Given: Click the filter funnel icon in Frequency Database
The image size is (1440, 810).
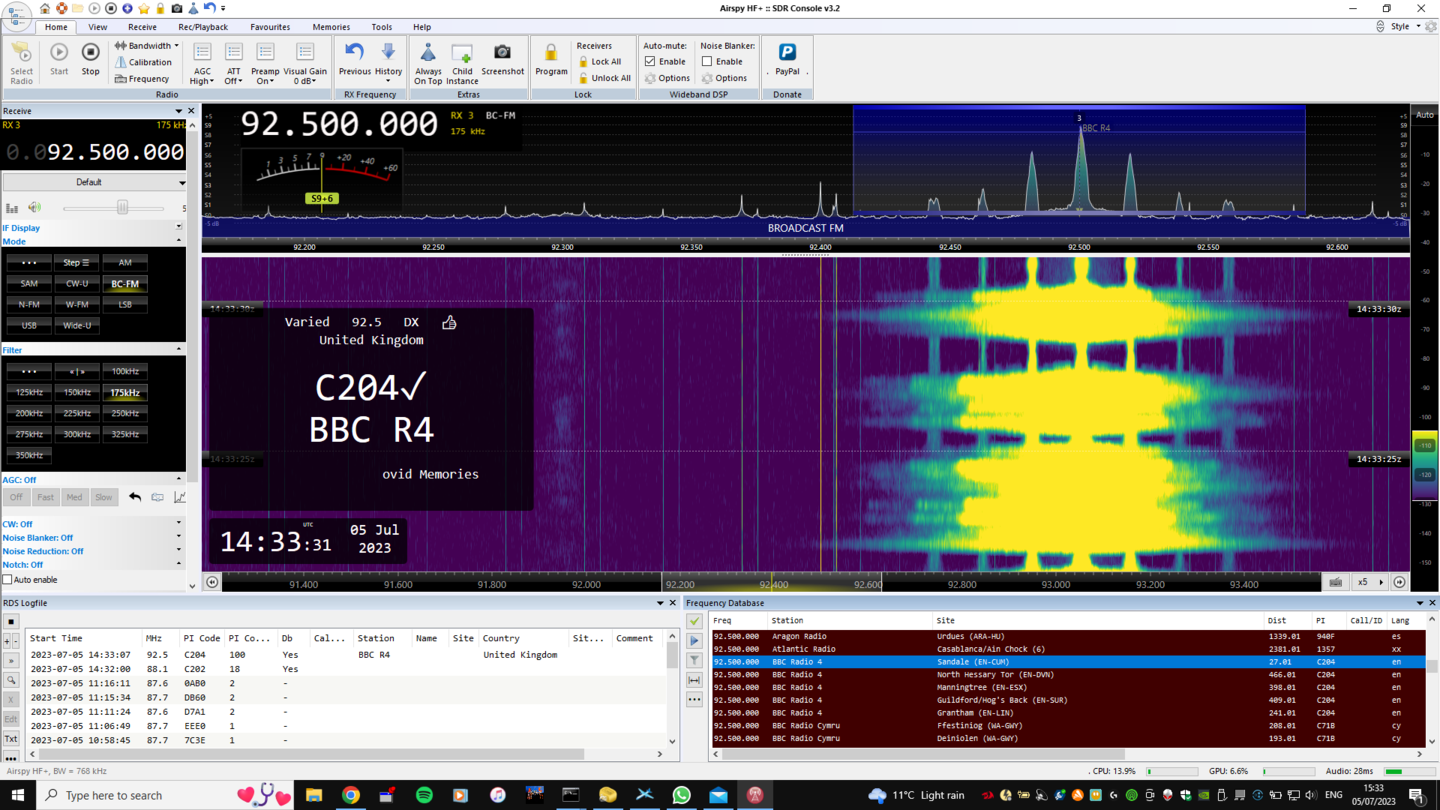Looking at the screenshot, I should [694, 660].
